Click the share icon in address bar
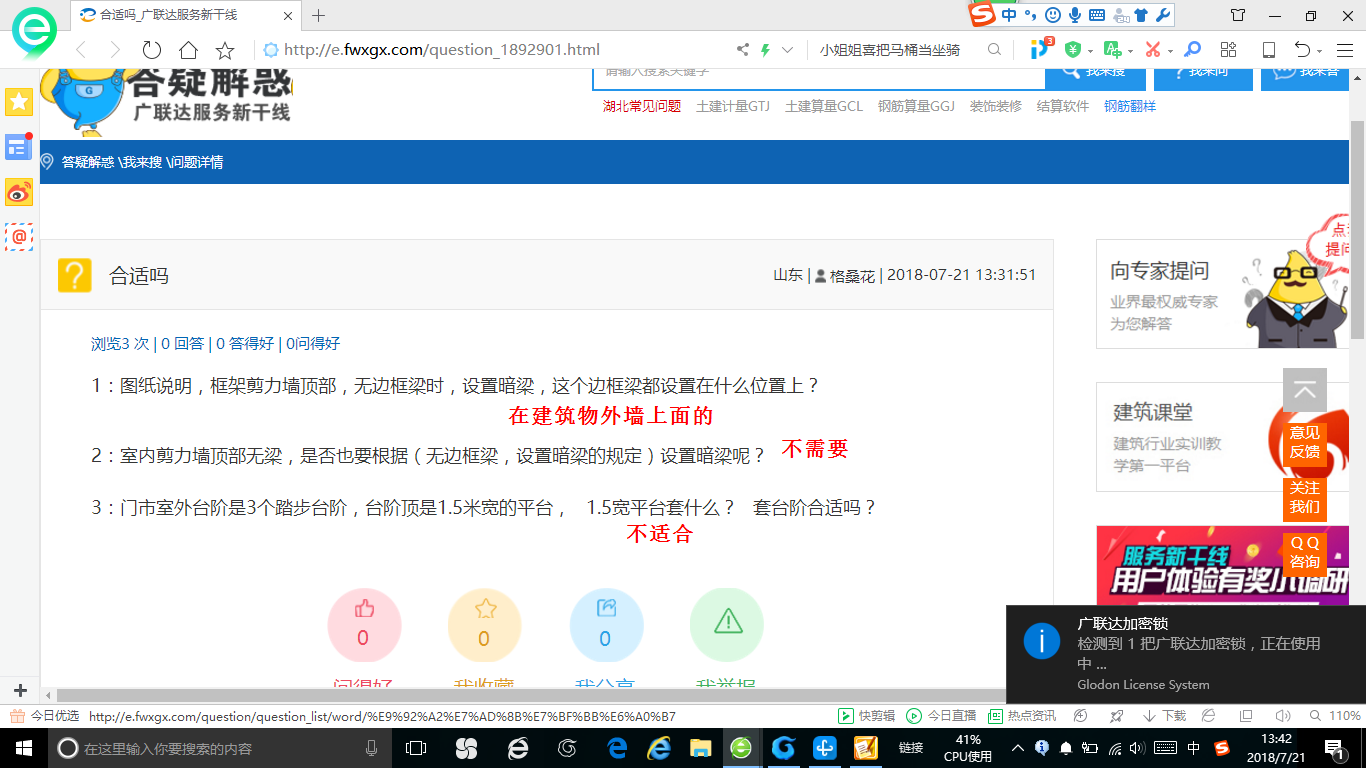The height and width of the screenshot is (768, 1366). [743, 50]
